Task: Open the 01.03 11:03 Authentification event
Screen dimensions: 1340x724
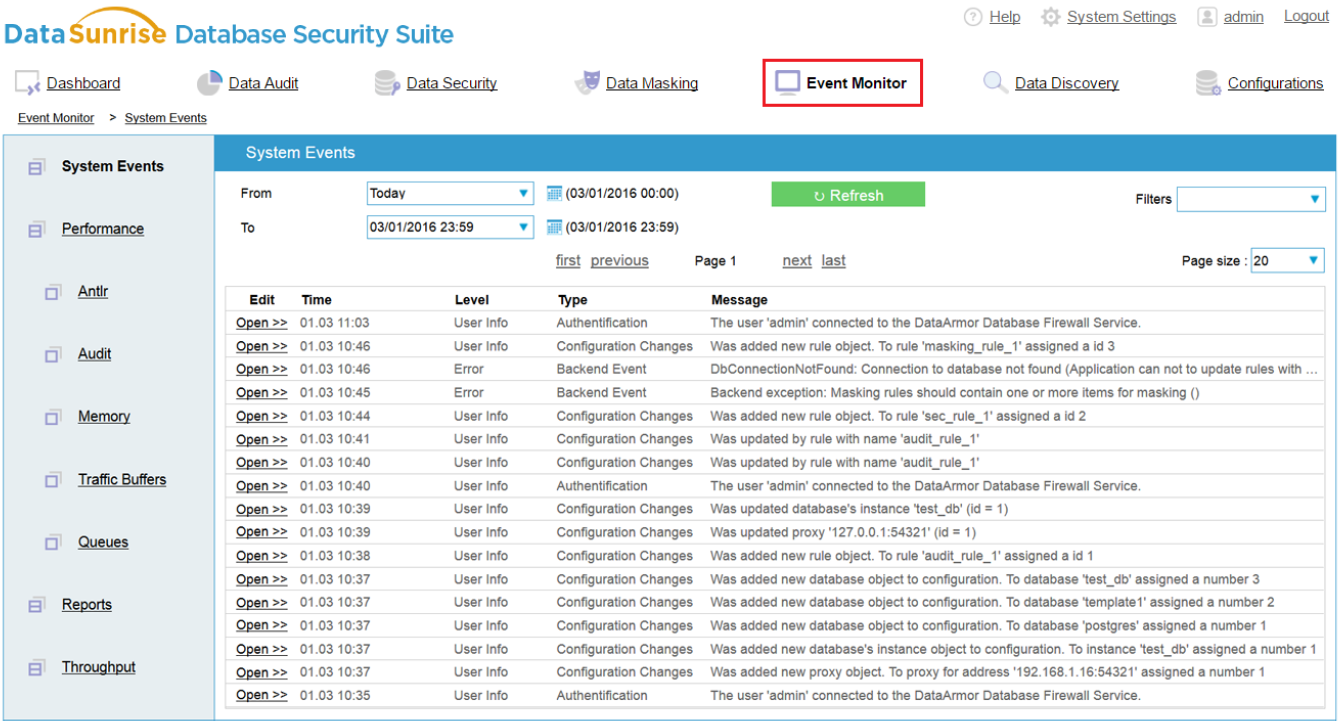Action: pos(262,323)
